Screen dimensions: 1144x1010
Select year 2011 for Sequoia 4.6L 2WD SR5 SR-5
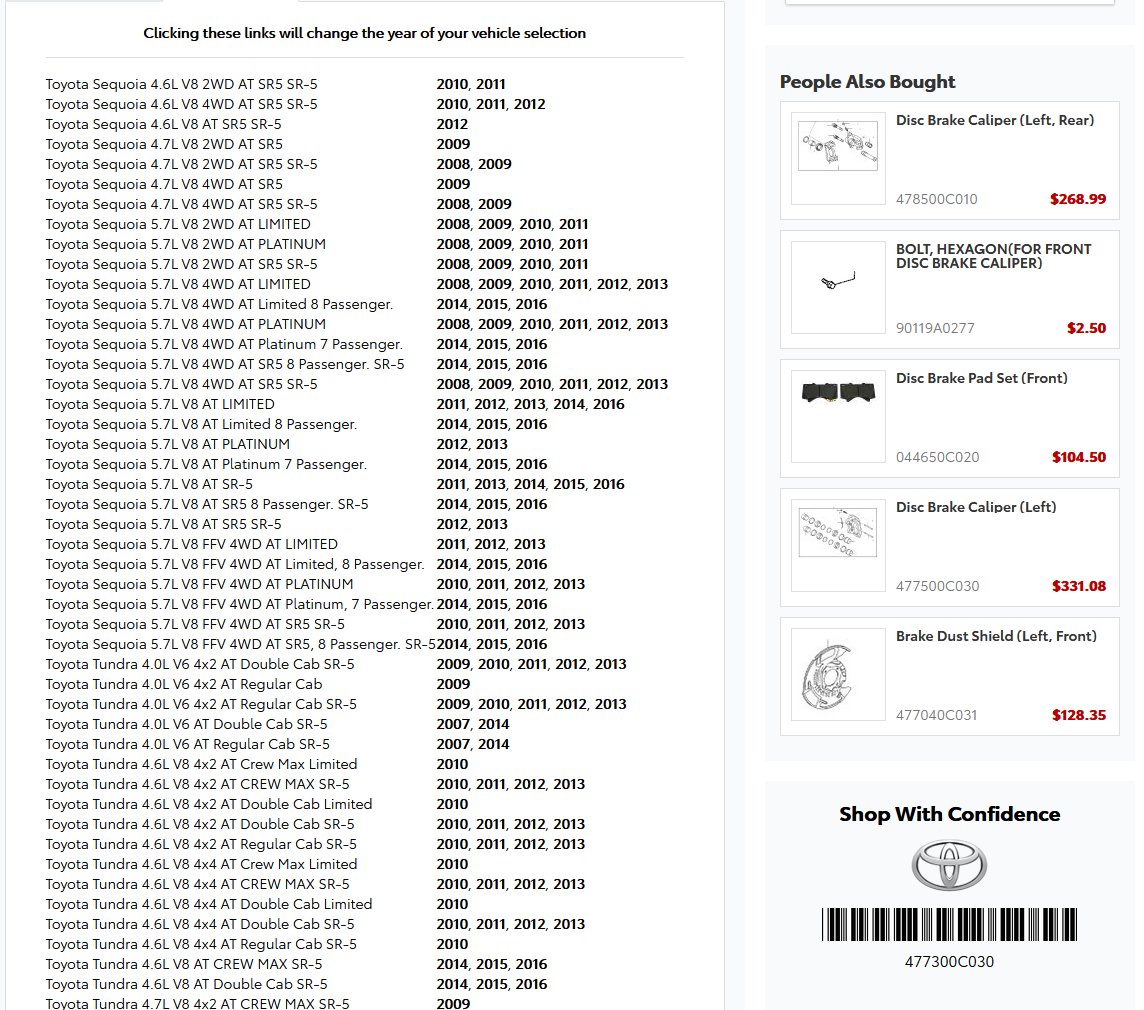(490, 85)
